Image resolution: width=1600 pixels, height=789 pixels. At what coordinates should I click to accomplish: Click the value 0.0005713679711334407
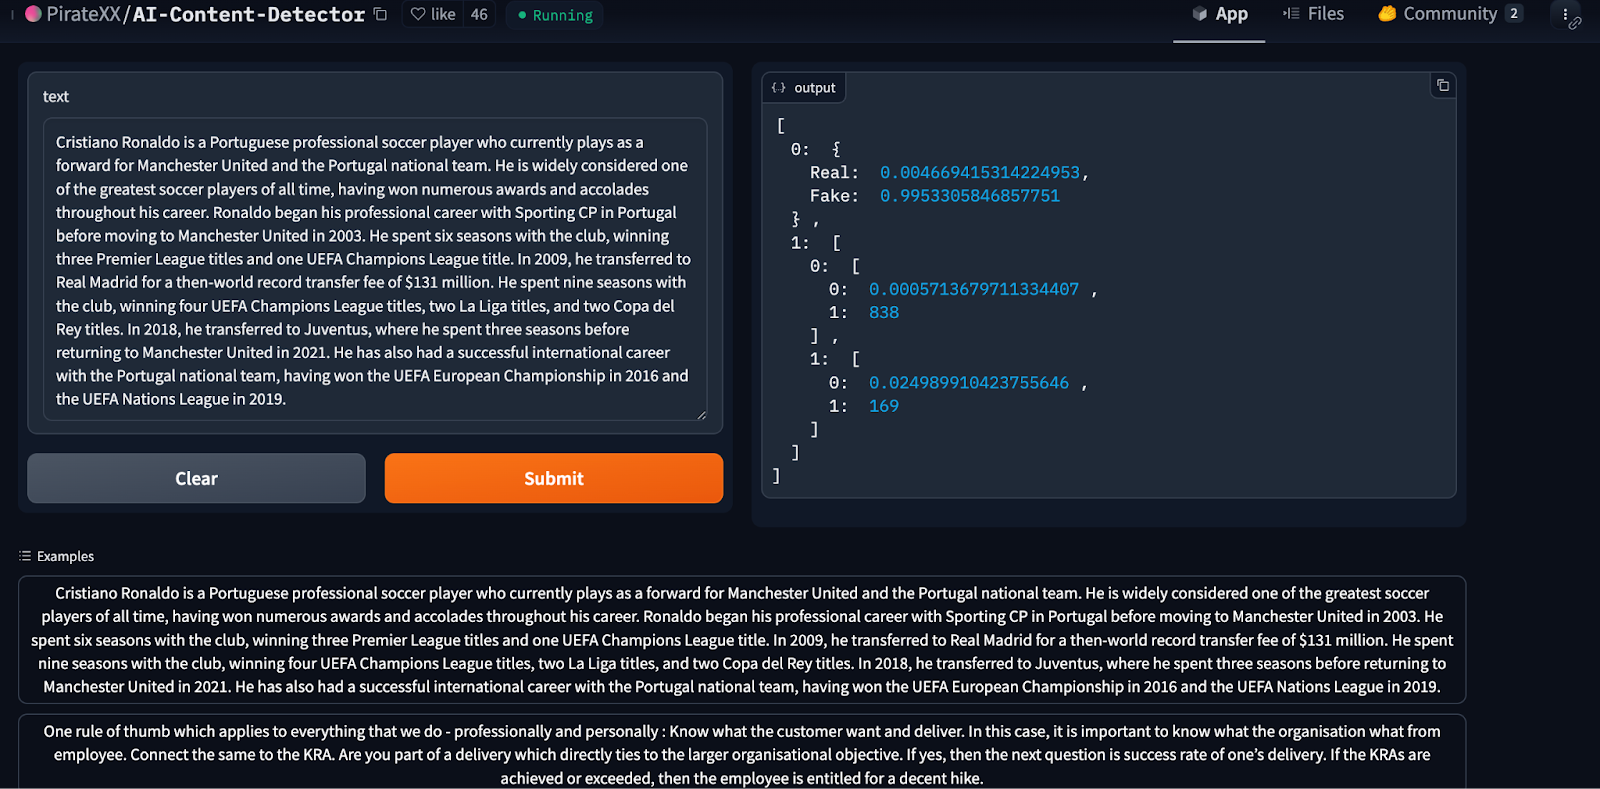click(x=974, y=289)
